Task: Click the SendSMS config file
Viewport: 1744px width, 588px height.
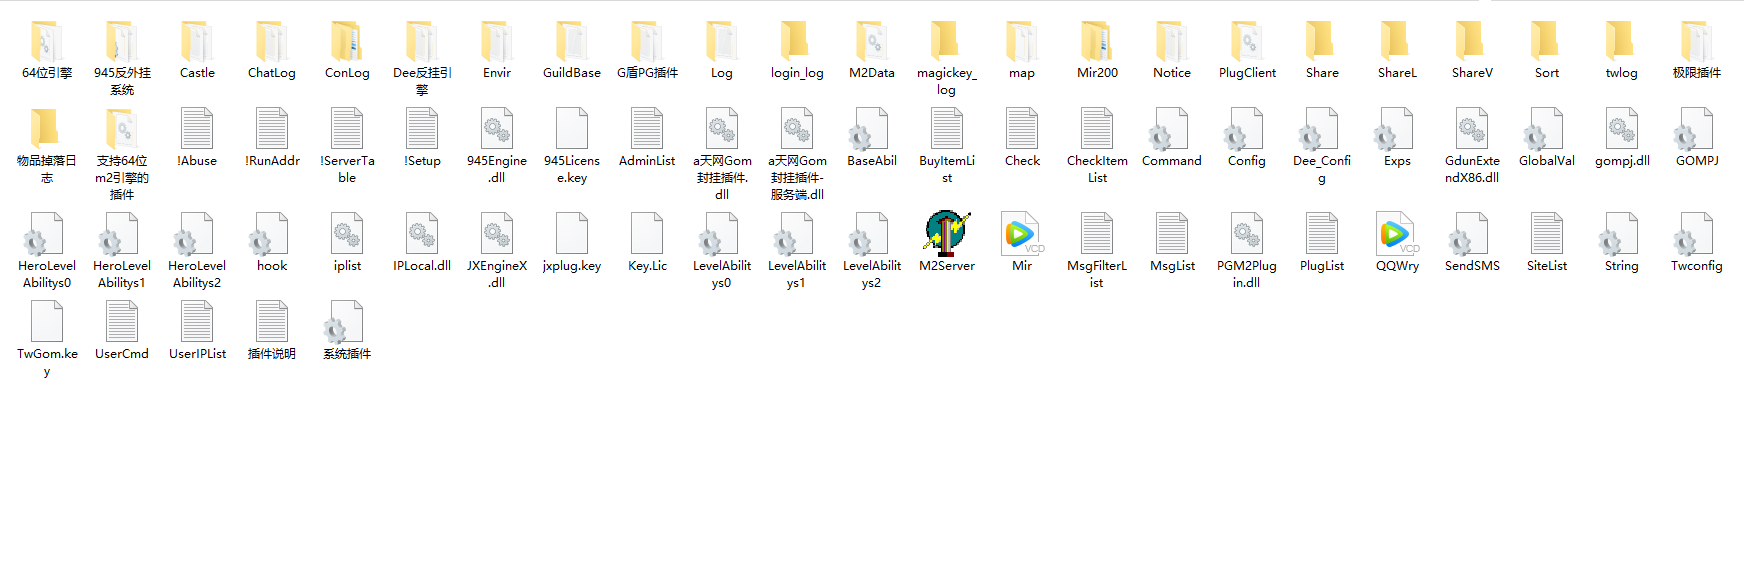Action: [1471, 233]
